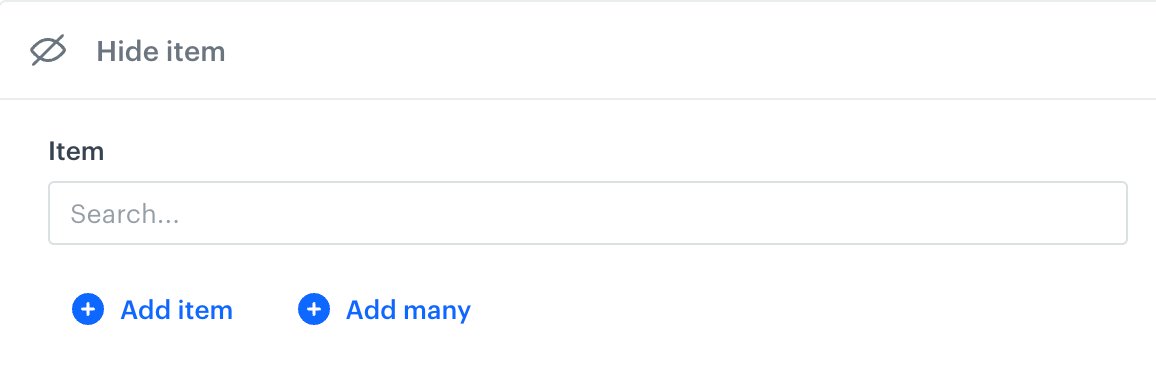Focus the Item search field
Screen dimensions: 1156x374
pyautogui.click(x=588, y=213)
